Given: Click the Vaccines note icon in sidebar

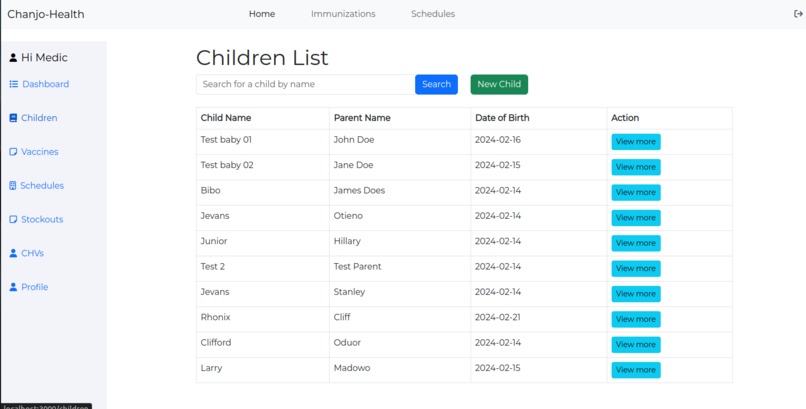Looking at the screenshot, I should 13,152.
